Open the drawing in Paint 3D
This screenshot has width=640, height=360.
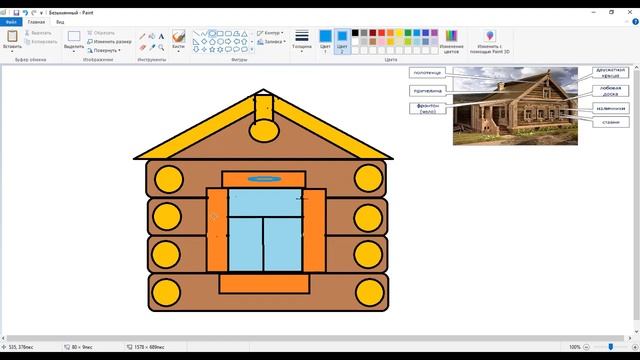(x=490, y=41)
